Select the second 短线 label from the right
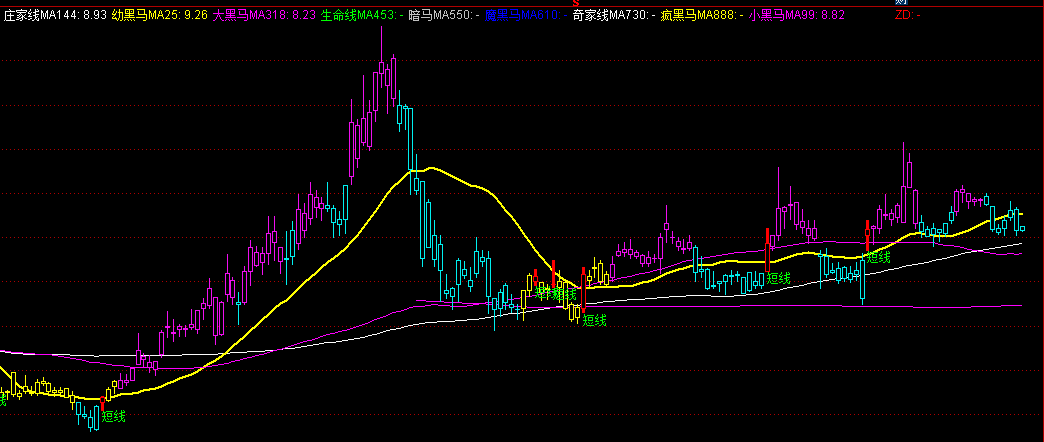This screenshot has height=442, width=1044. (x=778, y=277)
